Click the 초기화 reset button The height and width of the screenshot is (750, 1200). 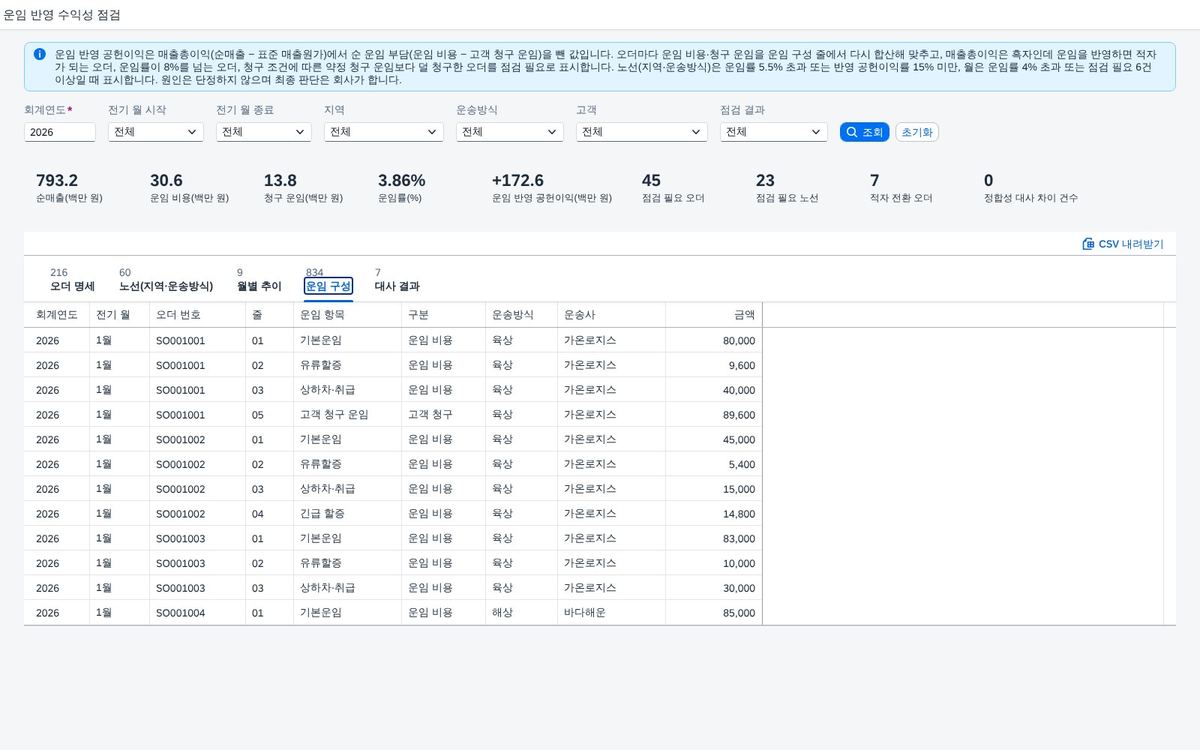click(x=917, y=132)
